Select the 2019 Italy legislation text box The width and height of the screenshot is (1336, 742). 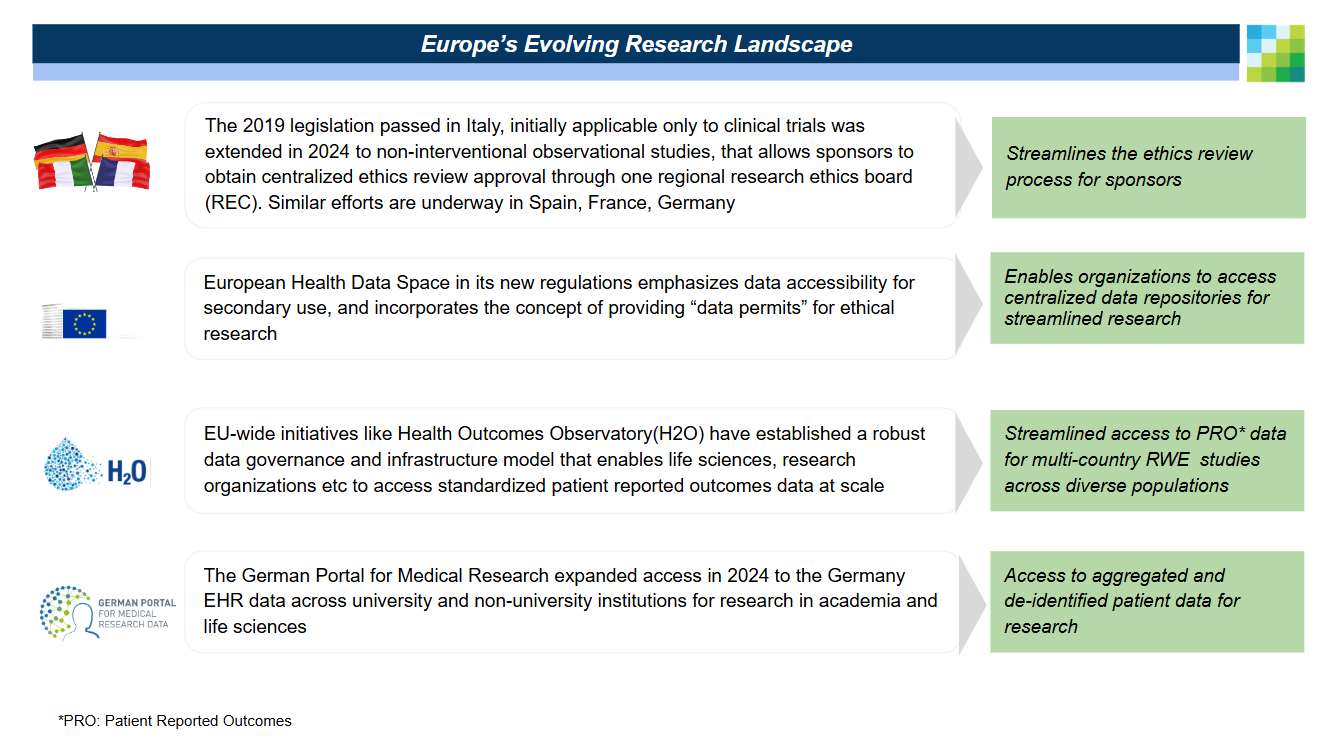click(x=570, y=165)
